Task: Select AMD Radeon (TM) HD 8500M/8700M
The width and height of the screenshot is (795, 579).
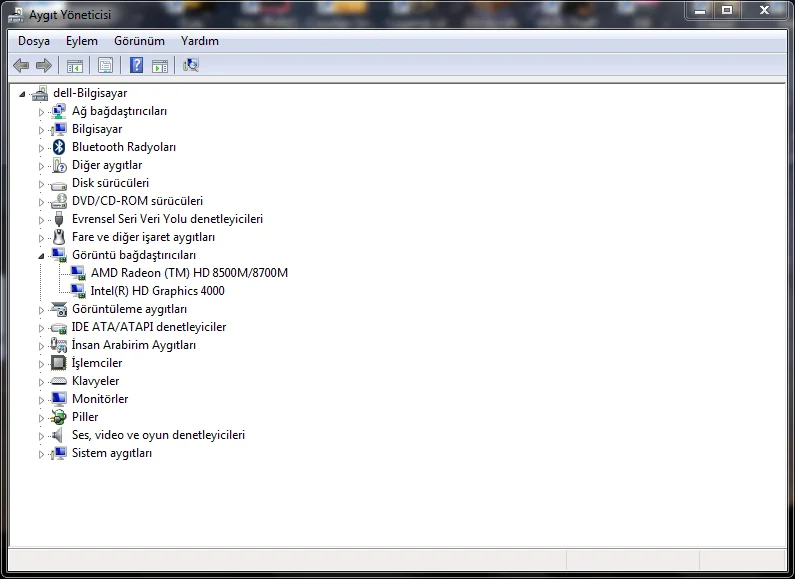Action: click(189, 273)
